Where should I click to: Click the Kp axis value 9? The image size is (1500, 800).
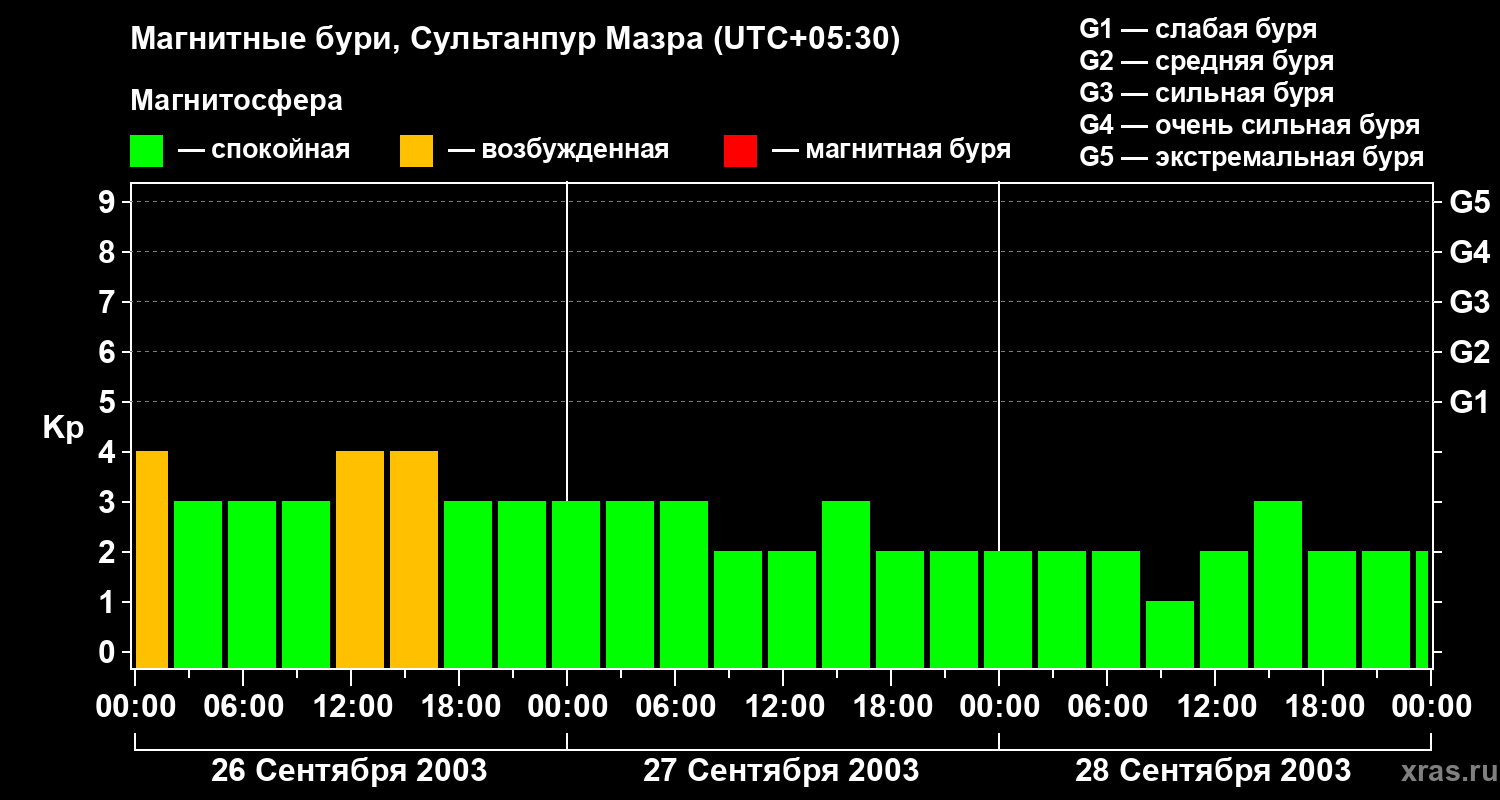(x=109, y=202)
